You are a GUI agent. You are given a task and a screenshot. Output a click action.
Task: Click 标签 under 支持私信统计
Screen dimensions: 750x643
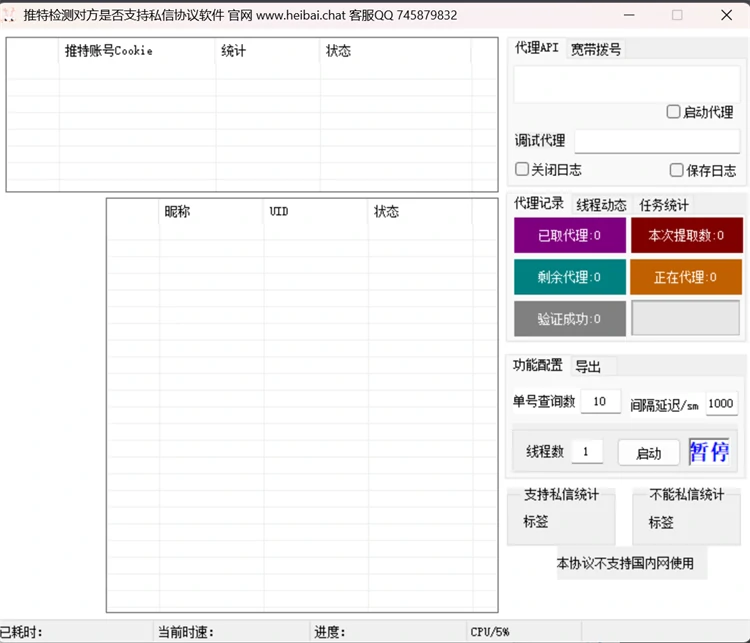pyautogui.click(x=536, y=521)
